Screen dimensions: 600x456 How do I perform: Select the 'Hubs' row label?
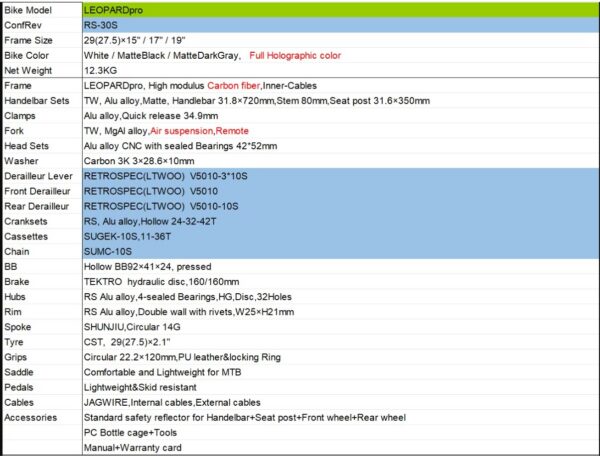click(15, 297)
